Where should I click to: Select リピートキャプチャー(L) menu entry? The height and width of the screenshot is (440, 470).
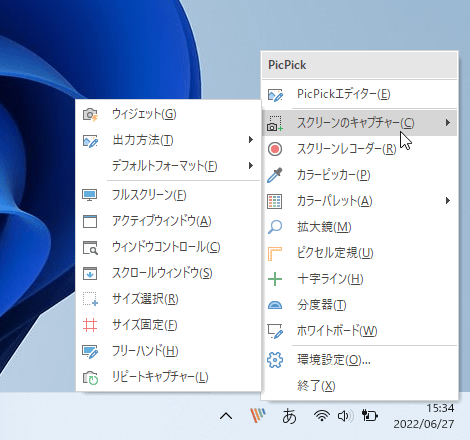[x=168, y=377]
